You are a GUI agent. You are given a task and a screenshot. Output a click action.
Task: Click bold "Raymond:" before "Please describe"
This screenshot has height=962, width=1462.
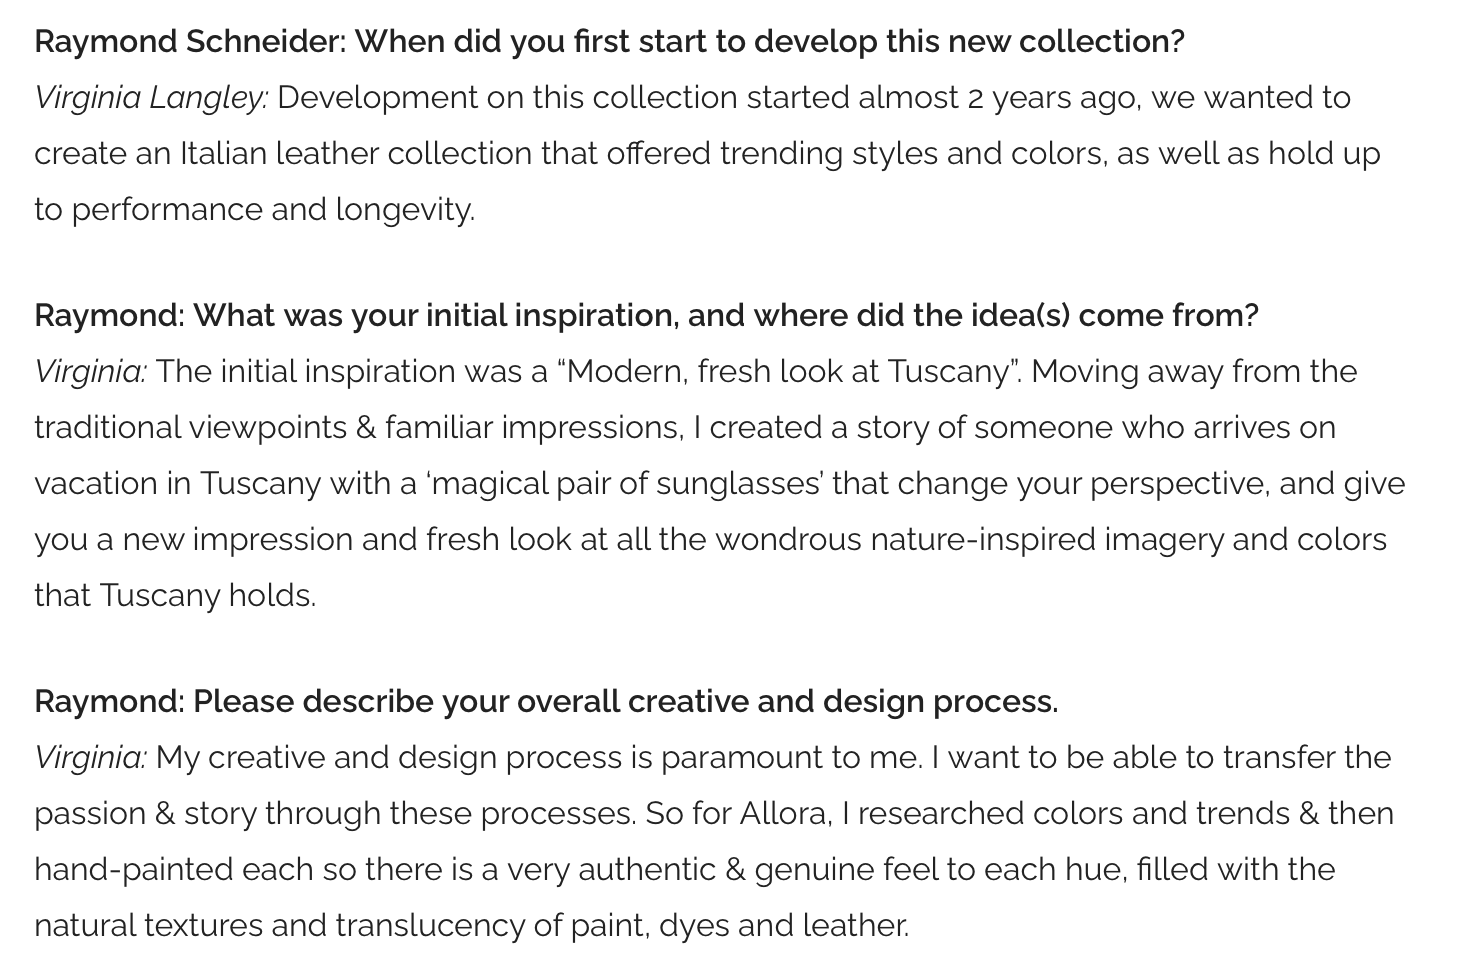109,702
